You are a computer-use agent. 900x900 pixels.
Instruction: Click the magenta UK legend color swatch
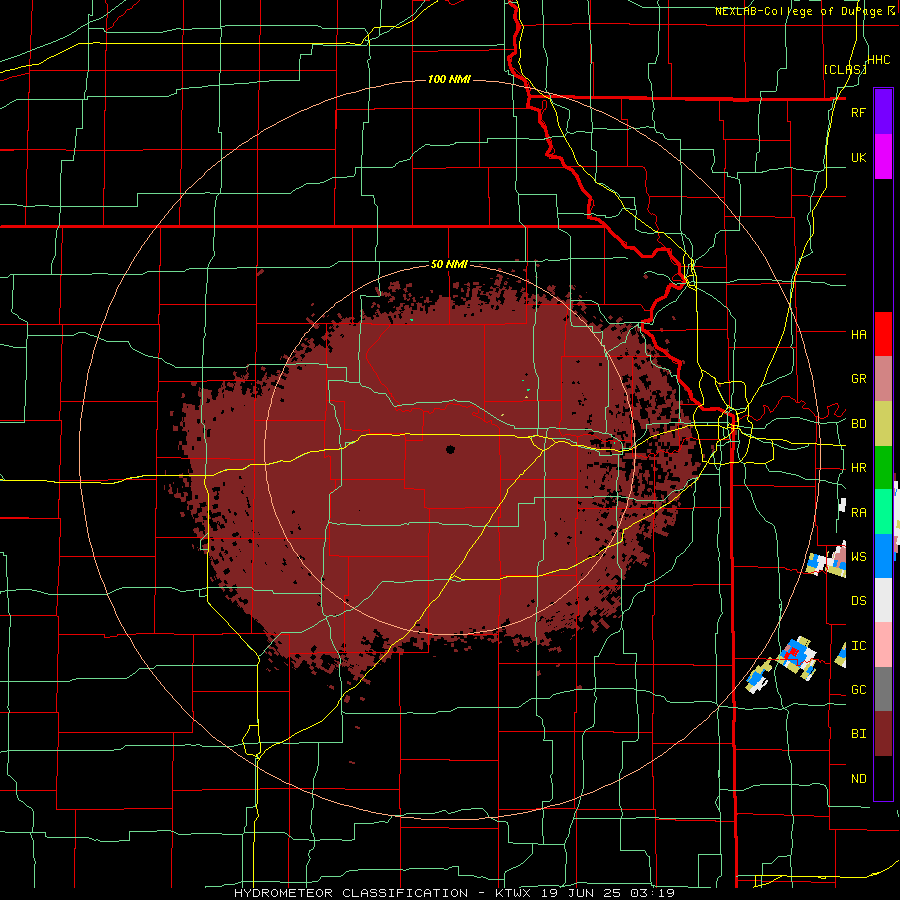(883, 157)
